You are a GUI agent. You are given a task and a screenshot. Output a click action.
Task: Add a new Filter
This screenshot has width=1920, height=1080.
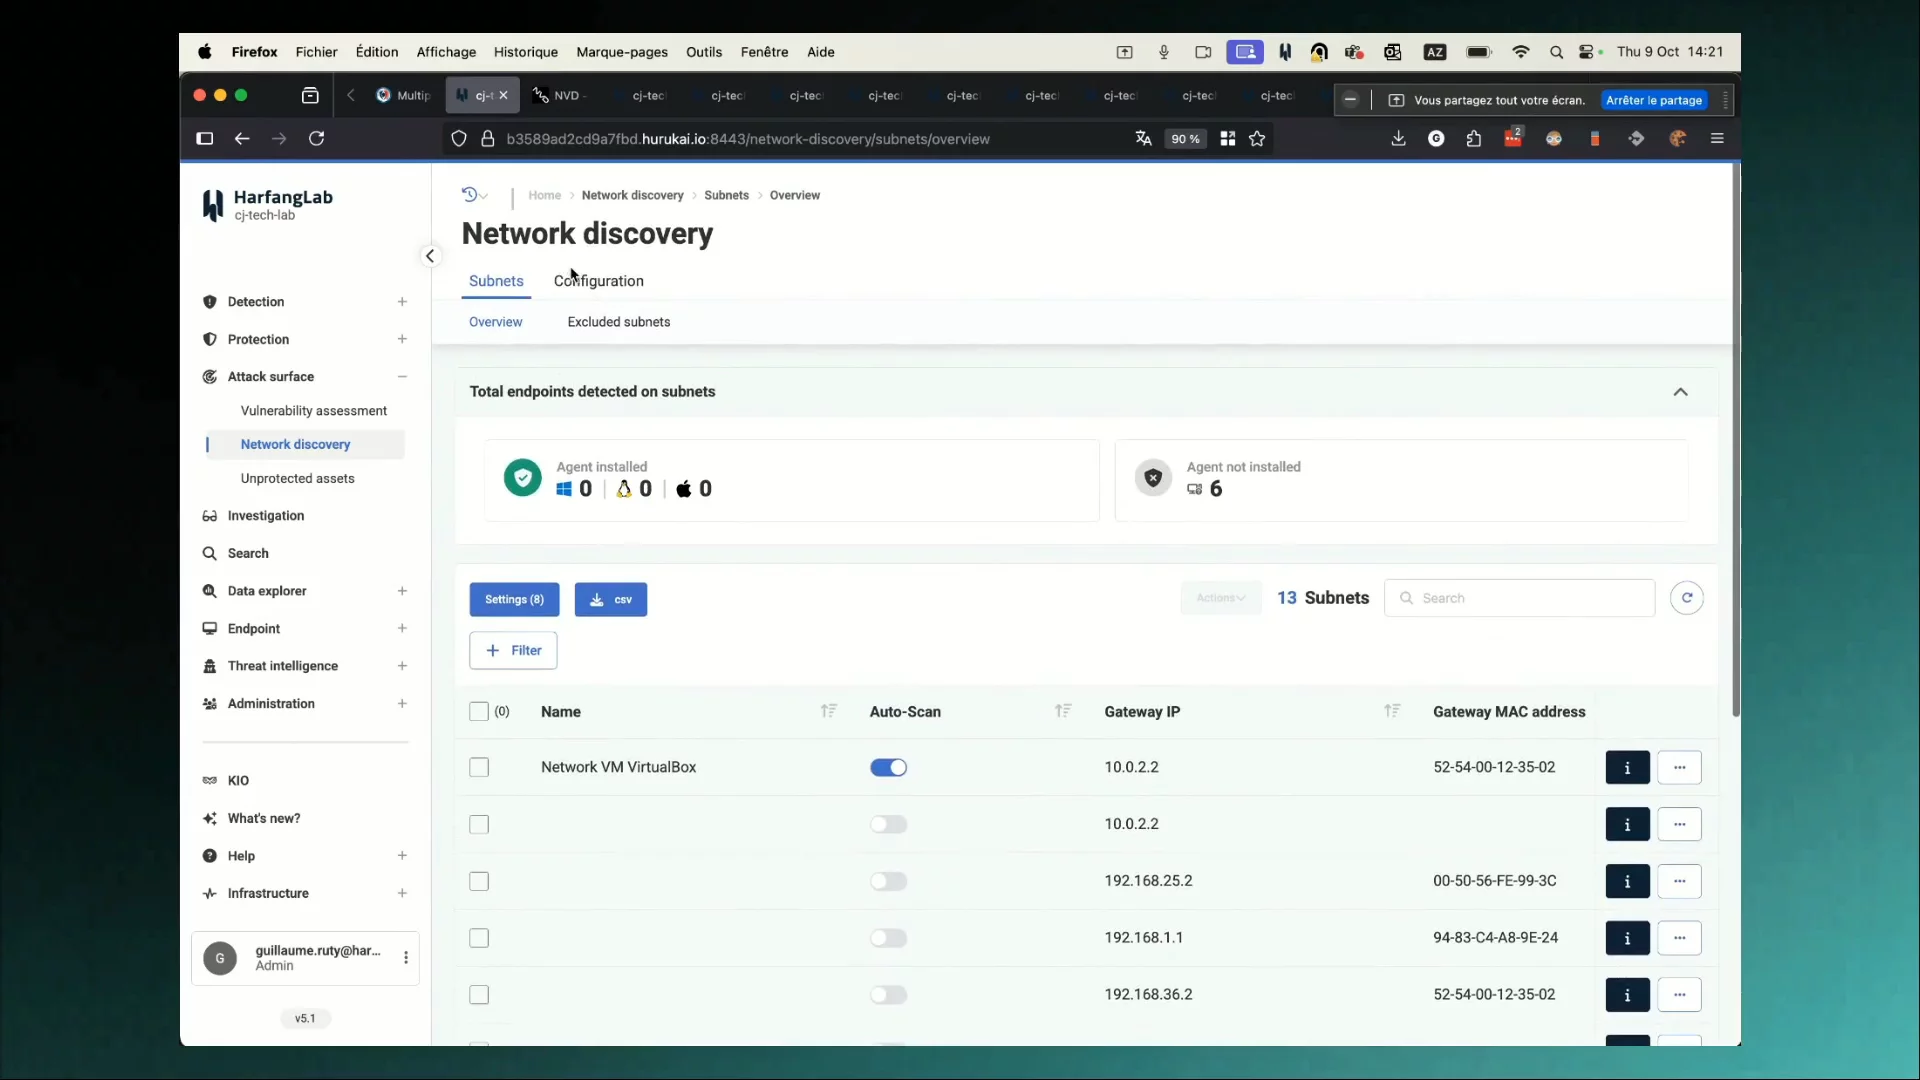[x=513, y=651]
